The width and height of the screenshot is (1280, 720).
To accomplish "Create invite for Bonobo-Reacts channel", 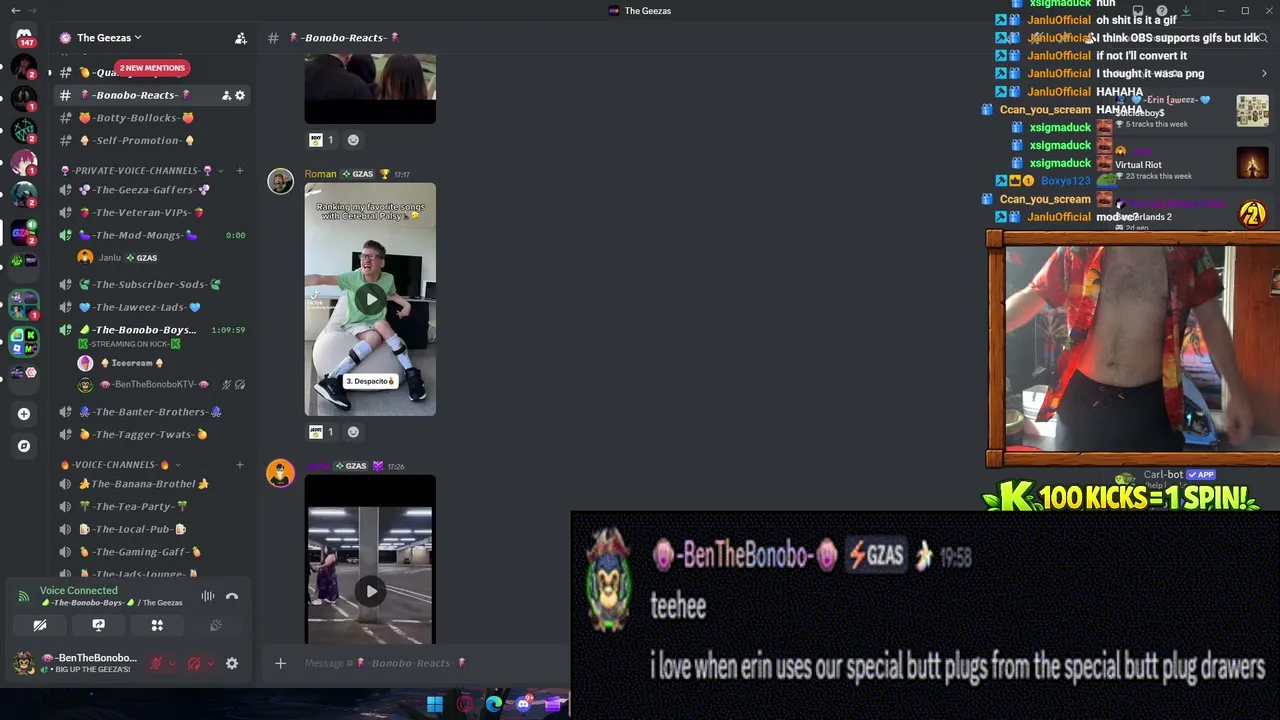I will 226,95.
